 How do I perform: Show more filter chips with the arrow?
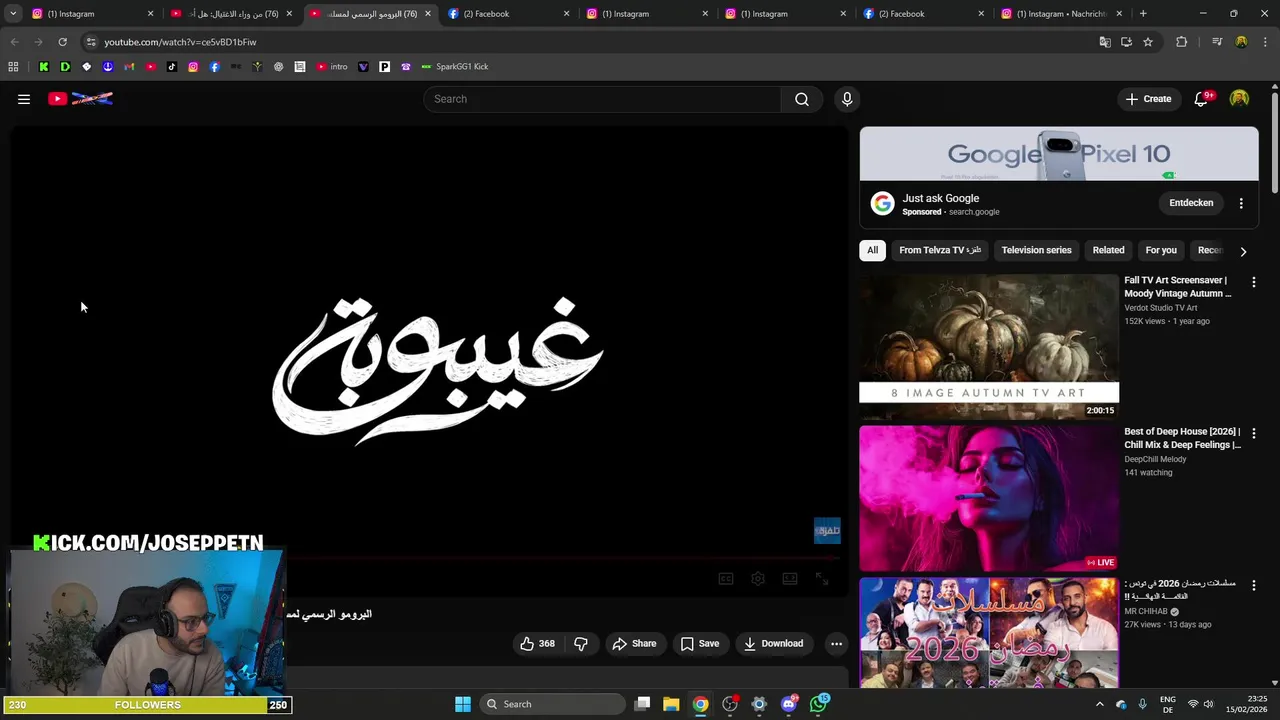pos(1243,251)
